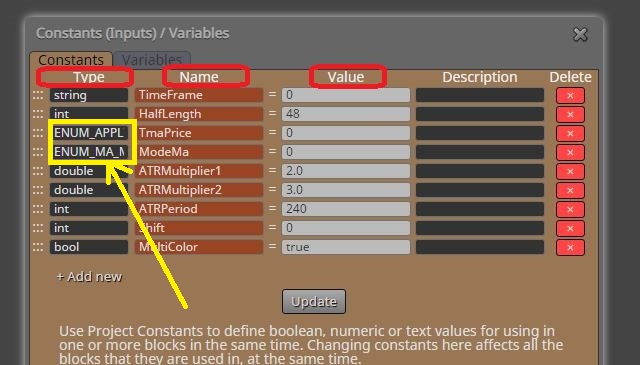Viewport: 640px width, 365px height.
Task: Click HalfLength value field showing 48
Action: (x=346, y=114)
